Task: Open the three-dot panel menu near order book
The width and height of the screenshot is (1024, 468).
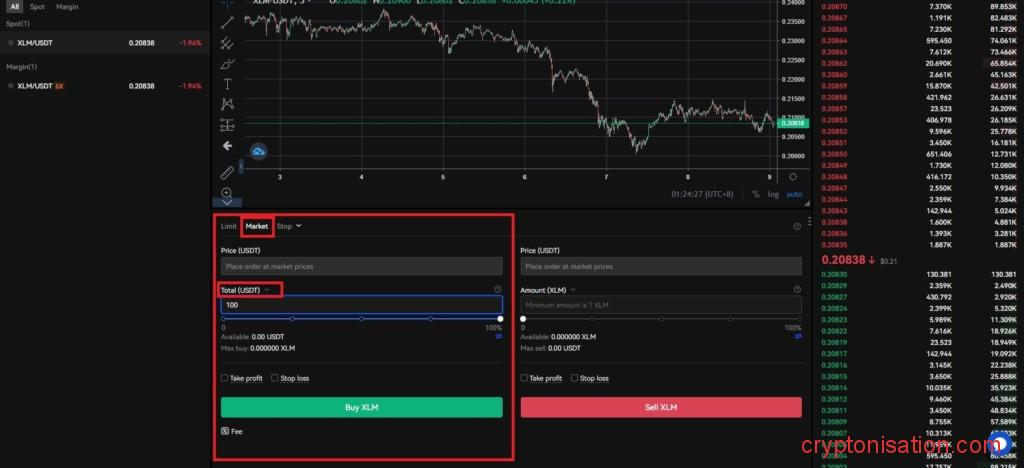Action: point(810,221)
